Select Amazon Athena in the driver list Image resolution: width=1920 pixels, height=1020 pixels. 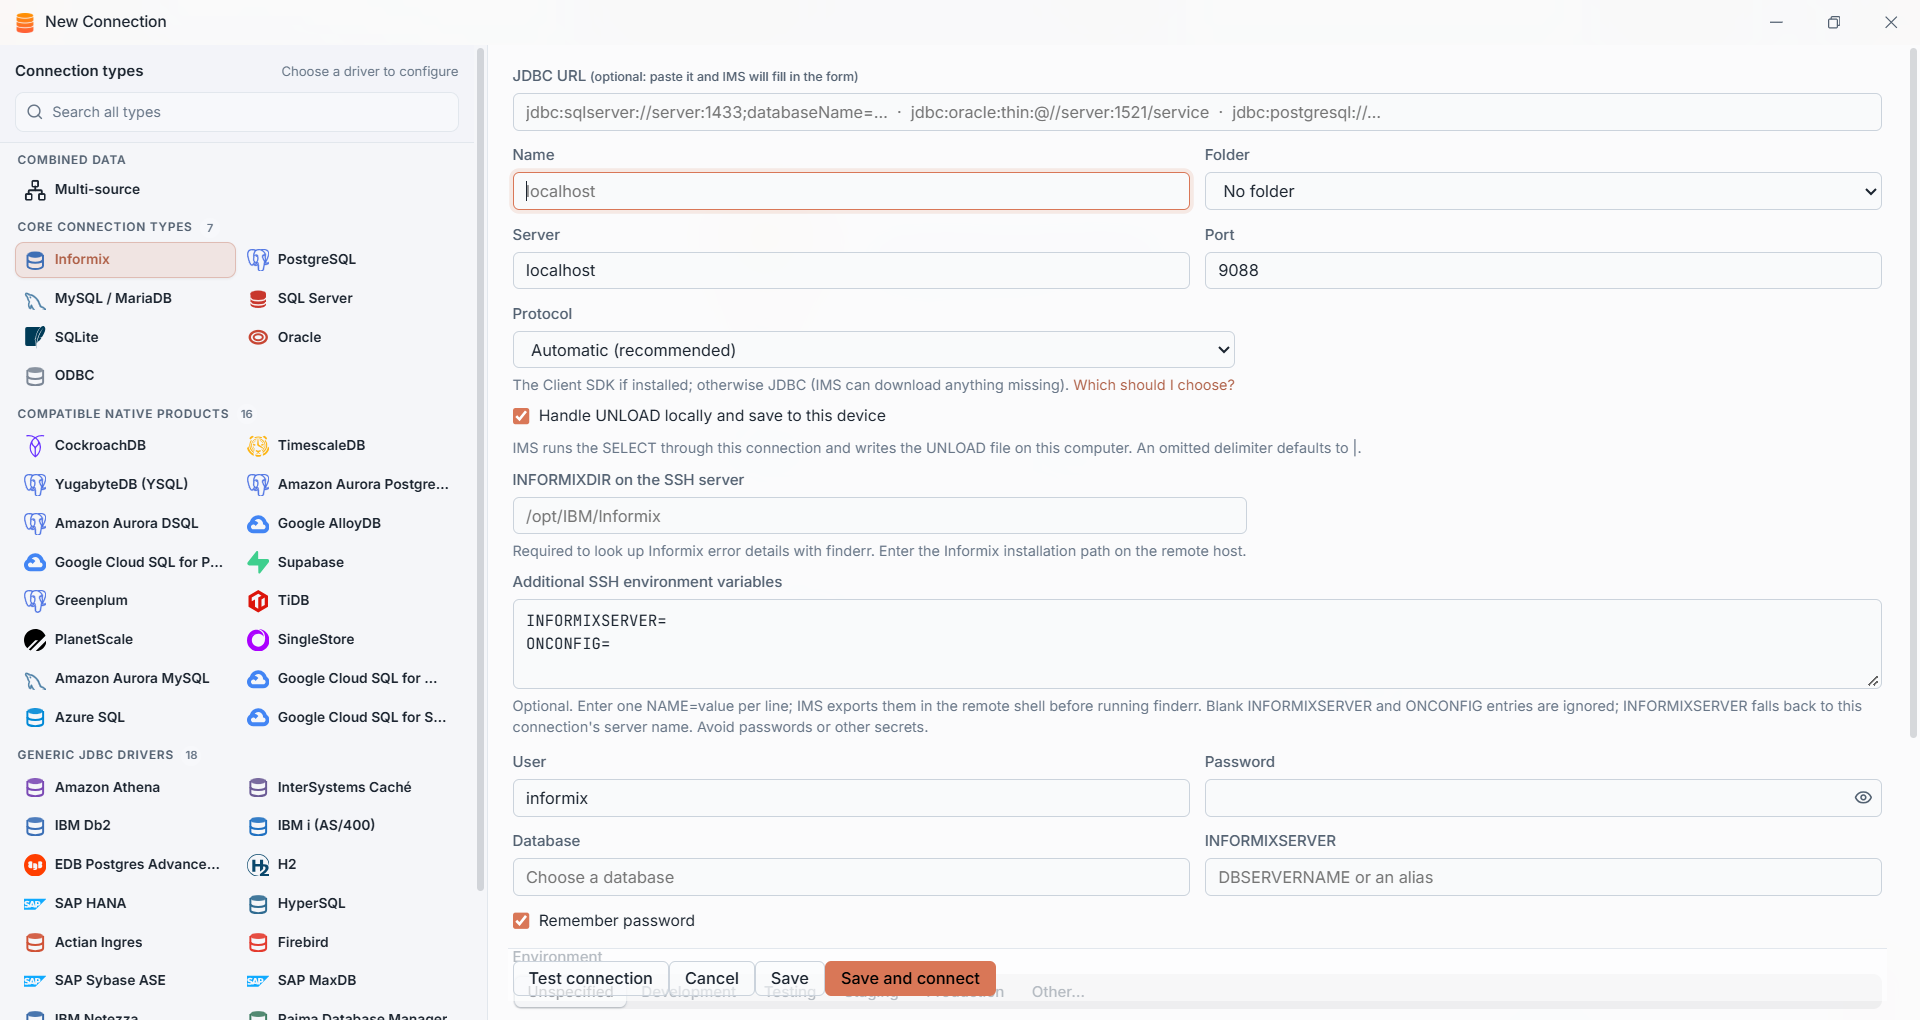click(125, 788)
